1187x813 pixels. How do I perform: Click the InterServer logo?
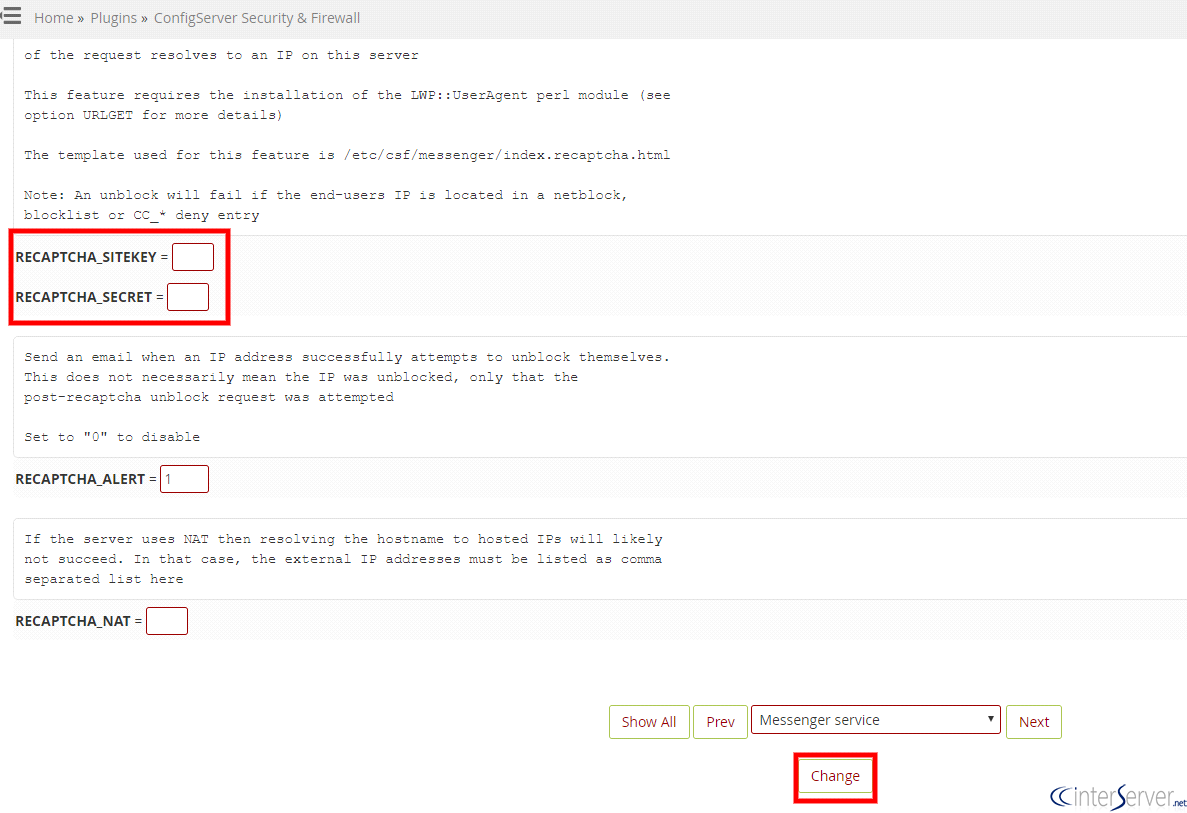coord(1117,796)
